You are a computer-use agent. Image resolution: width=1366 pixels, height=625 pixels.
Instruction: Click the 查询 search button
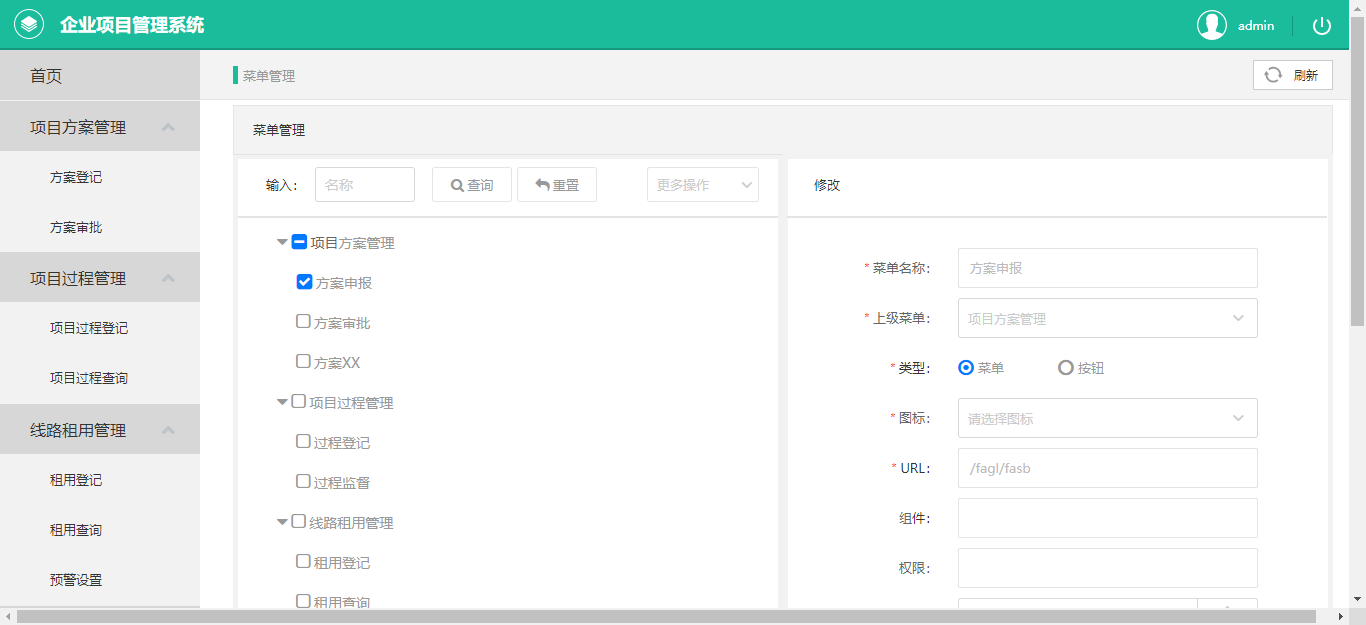pos(472,185)
